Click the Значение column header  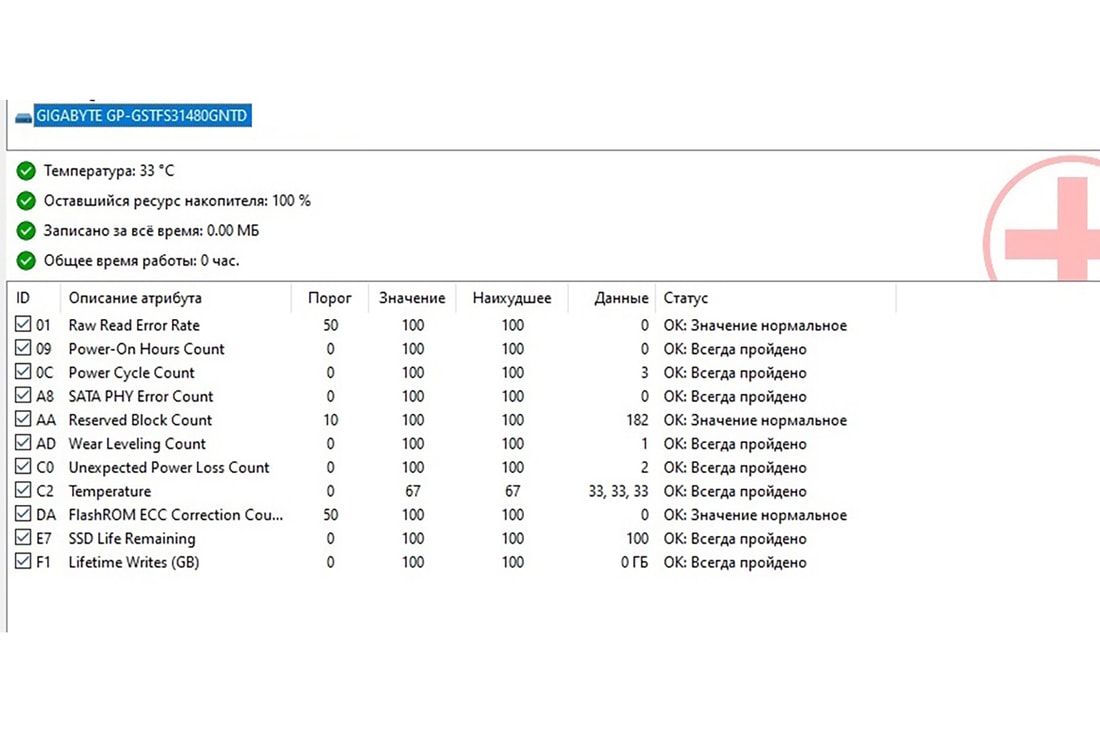(412, 298)
